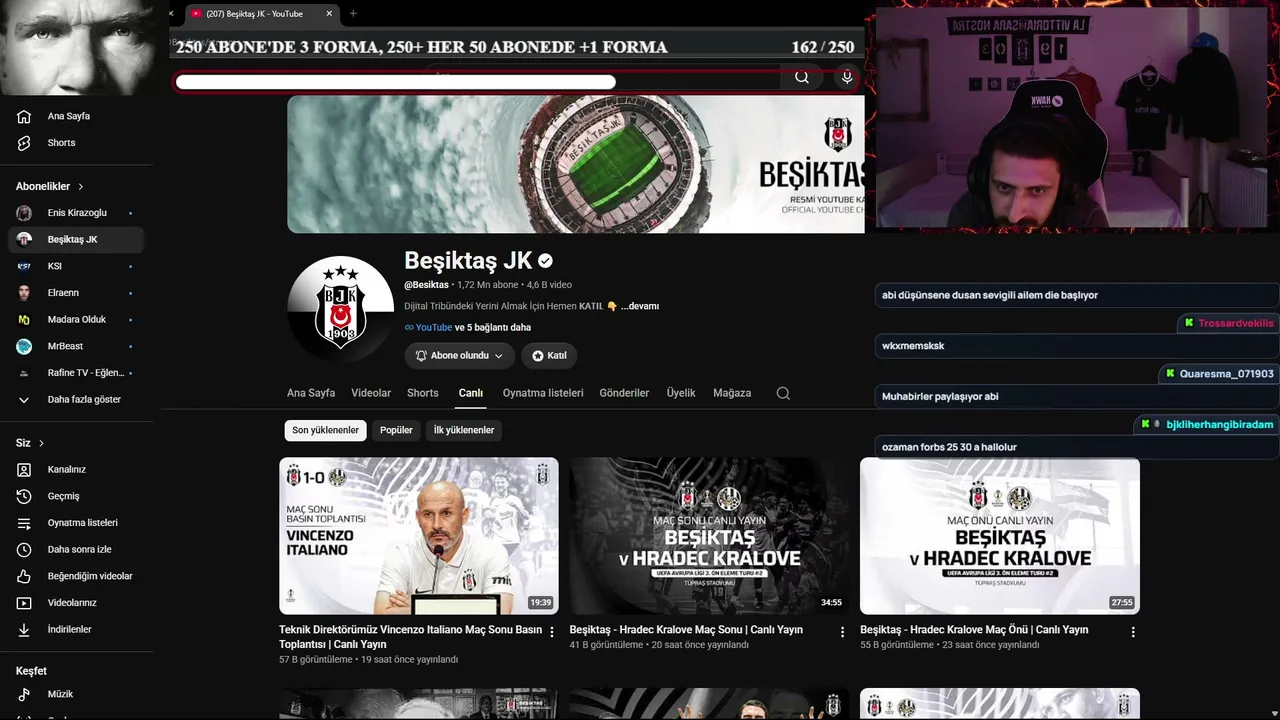
Task: Open MrBeast subscription avatar
Action: 24,347
